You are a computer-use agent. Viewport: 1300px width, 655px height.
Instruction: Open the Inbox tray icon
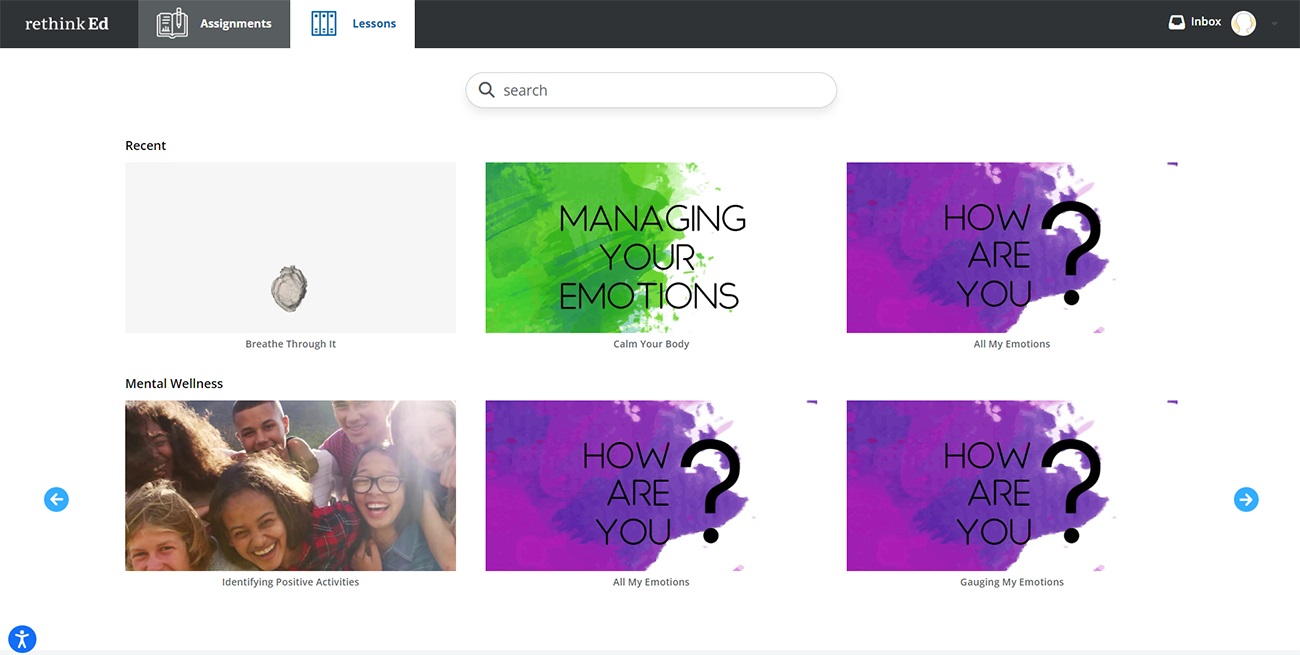click(1177, 22)
